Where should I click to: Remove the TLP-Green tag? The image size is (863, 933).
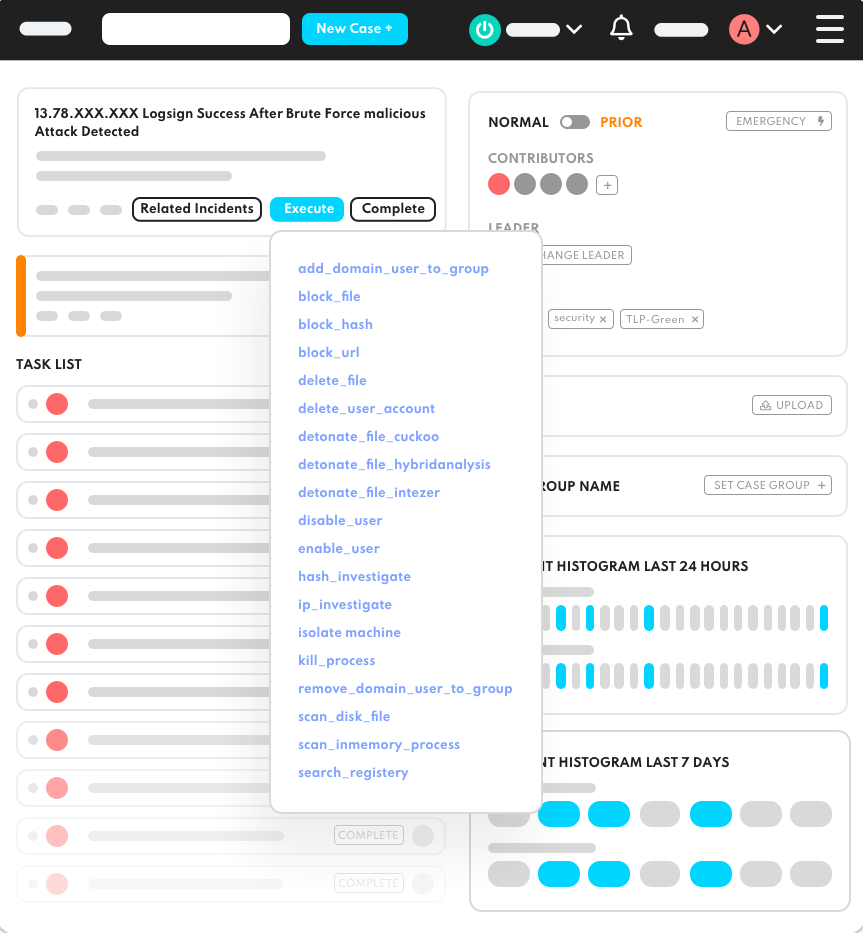[x=695, y=319]
